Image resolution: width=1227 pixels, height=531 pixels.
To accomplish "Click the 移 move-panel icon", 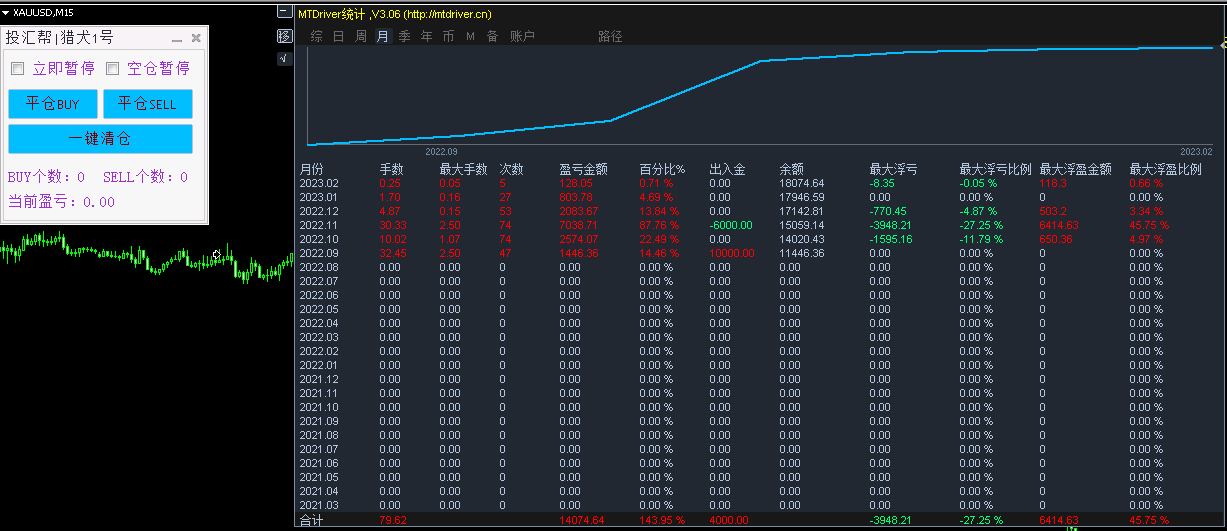I will click(x=285, y=36).
